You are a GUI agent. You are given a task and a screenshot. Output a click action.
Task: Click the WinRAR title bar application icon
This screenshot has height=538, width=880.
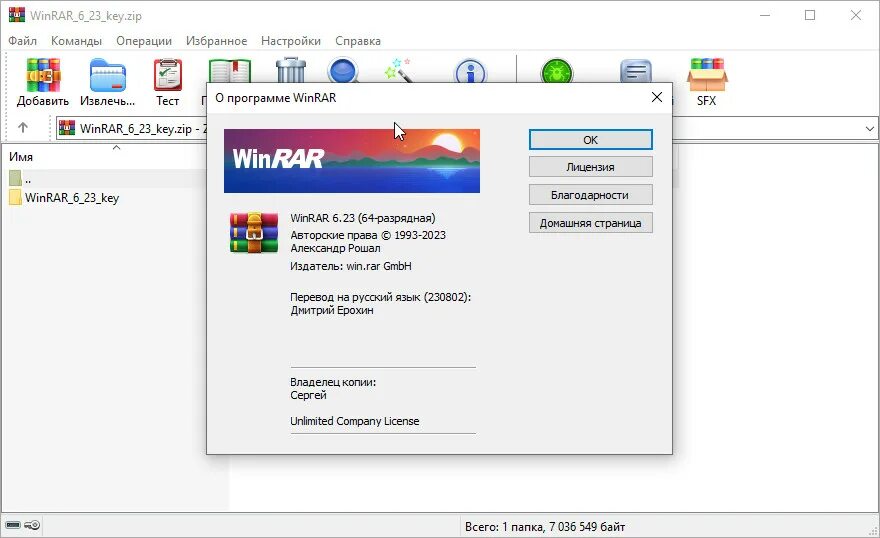[x=17, y=15]
